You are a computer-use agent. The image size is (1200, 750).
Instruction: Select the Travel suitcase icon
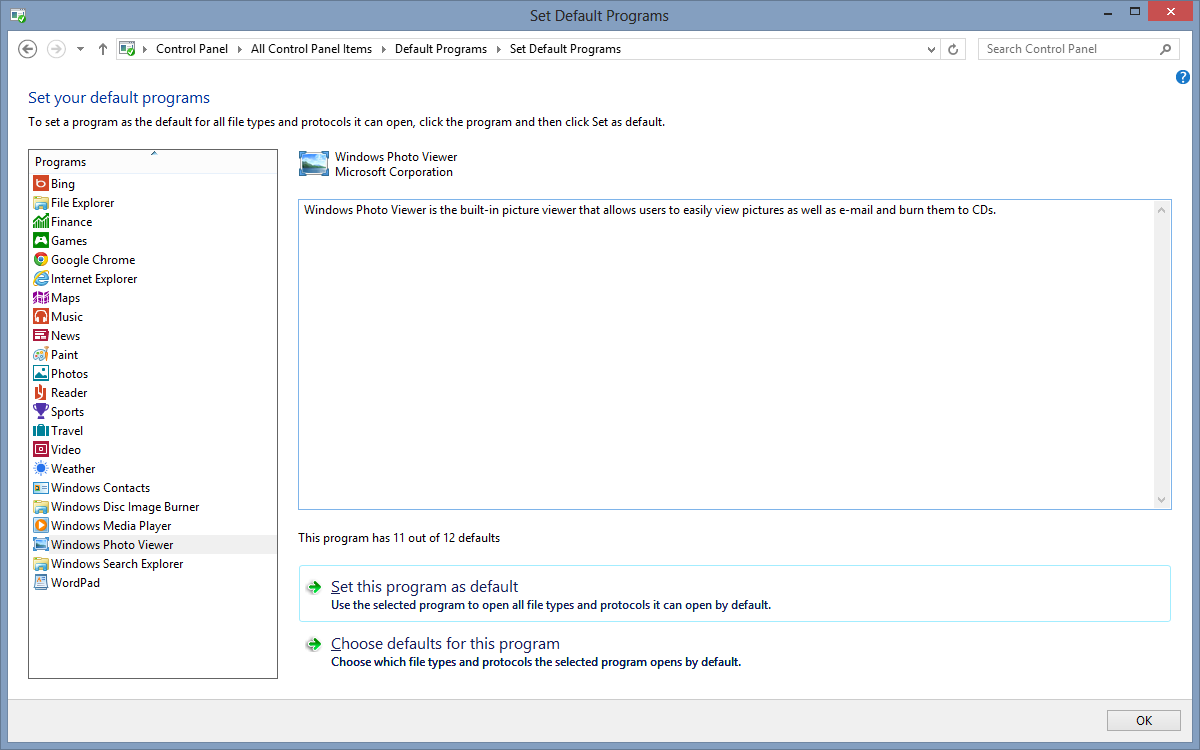point(41,431)
